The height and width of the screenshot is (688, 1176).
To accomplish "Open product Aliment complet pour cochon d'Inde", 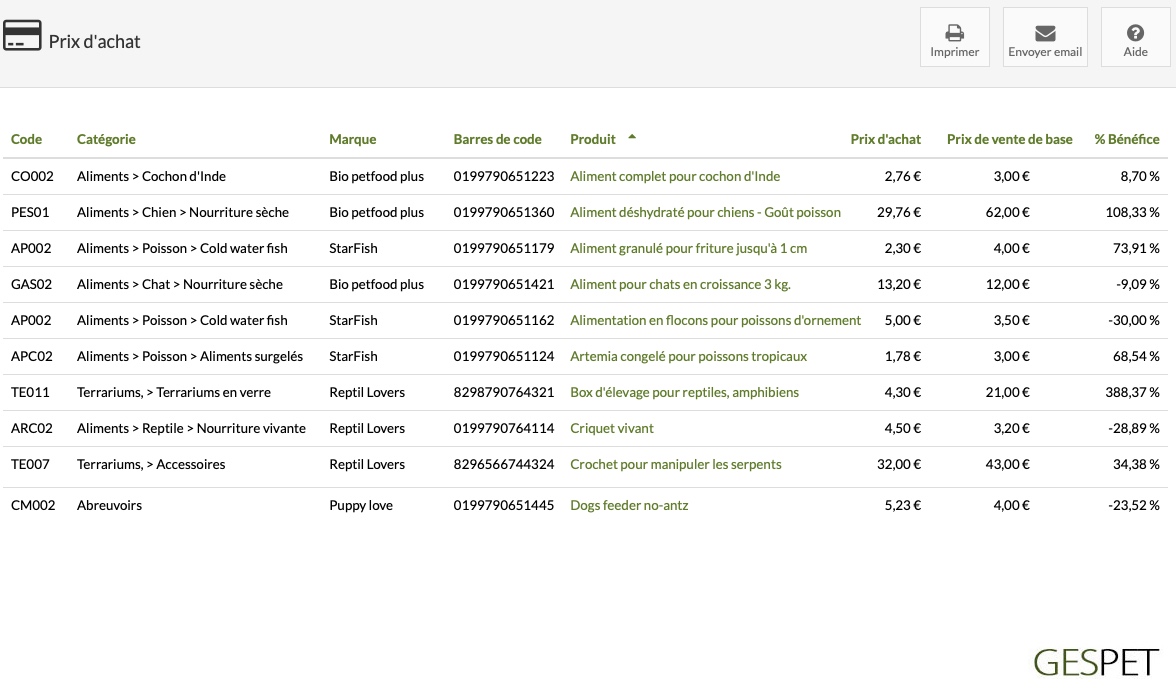I will point(675,176).
